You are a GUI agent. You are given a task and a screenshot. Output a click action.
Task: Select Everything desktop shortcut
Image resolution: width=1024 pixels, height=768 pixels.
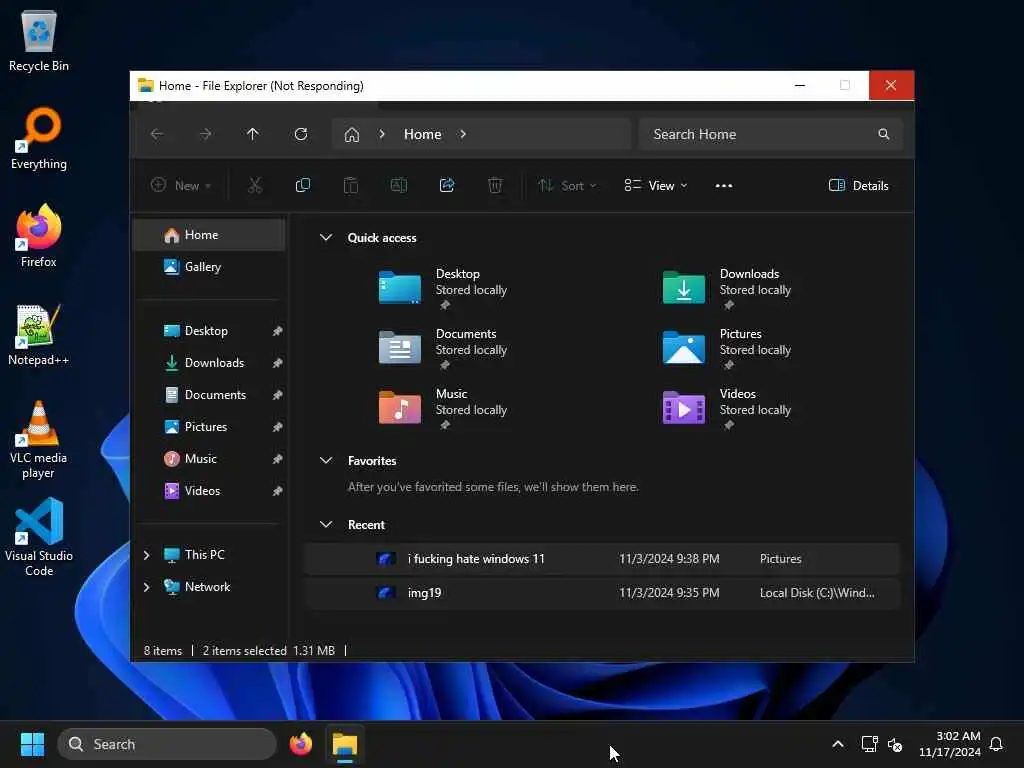(39, 138)
